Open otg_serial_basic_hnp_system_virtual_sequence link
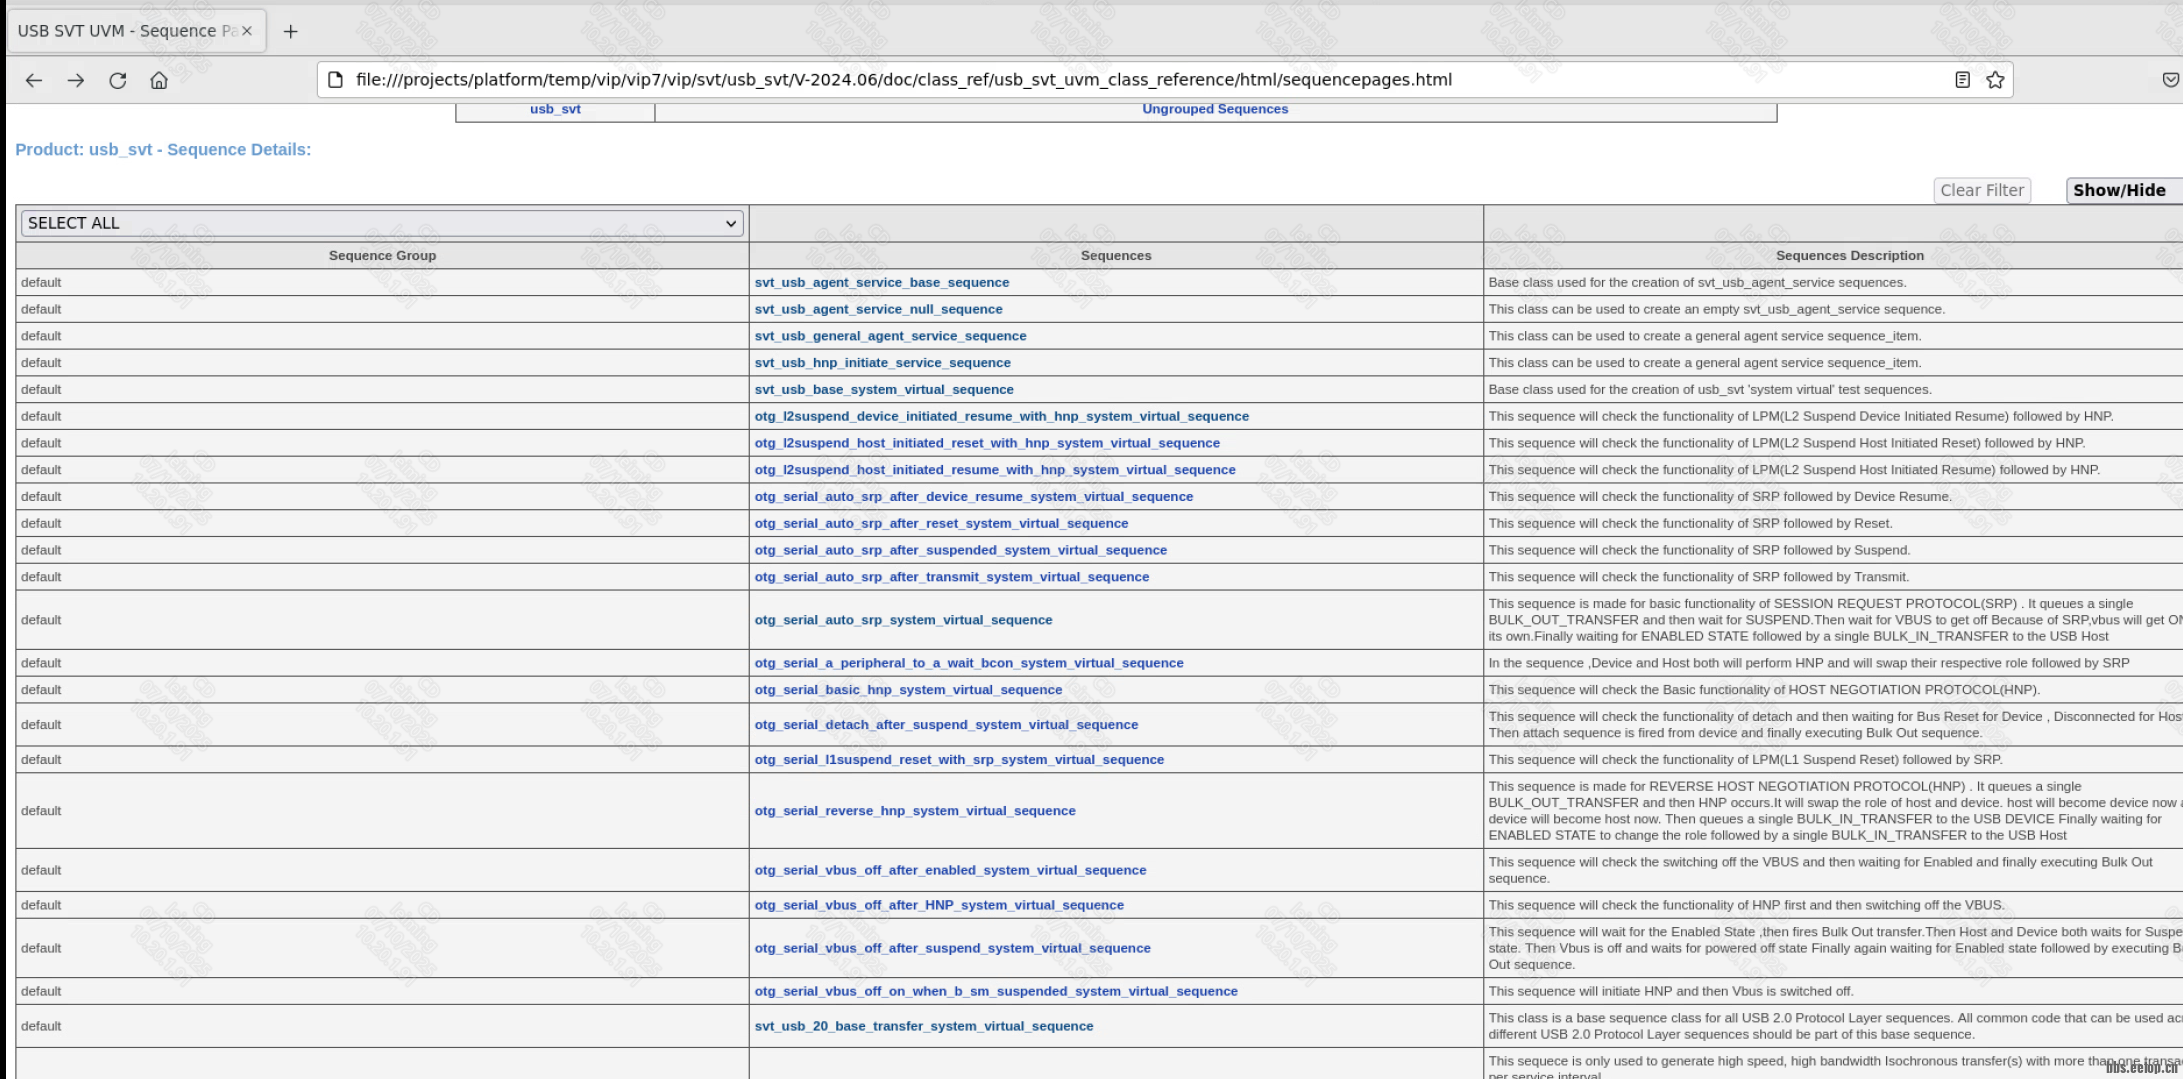The image size is (2183, 1079). pyautogui.click(x=908, y=690)
